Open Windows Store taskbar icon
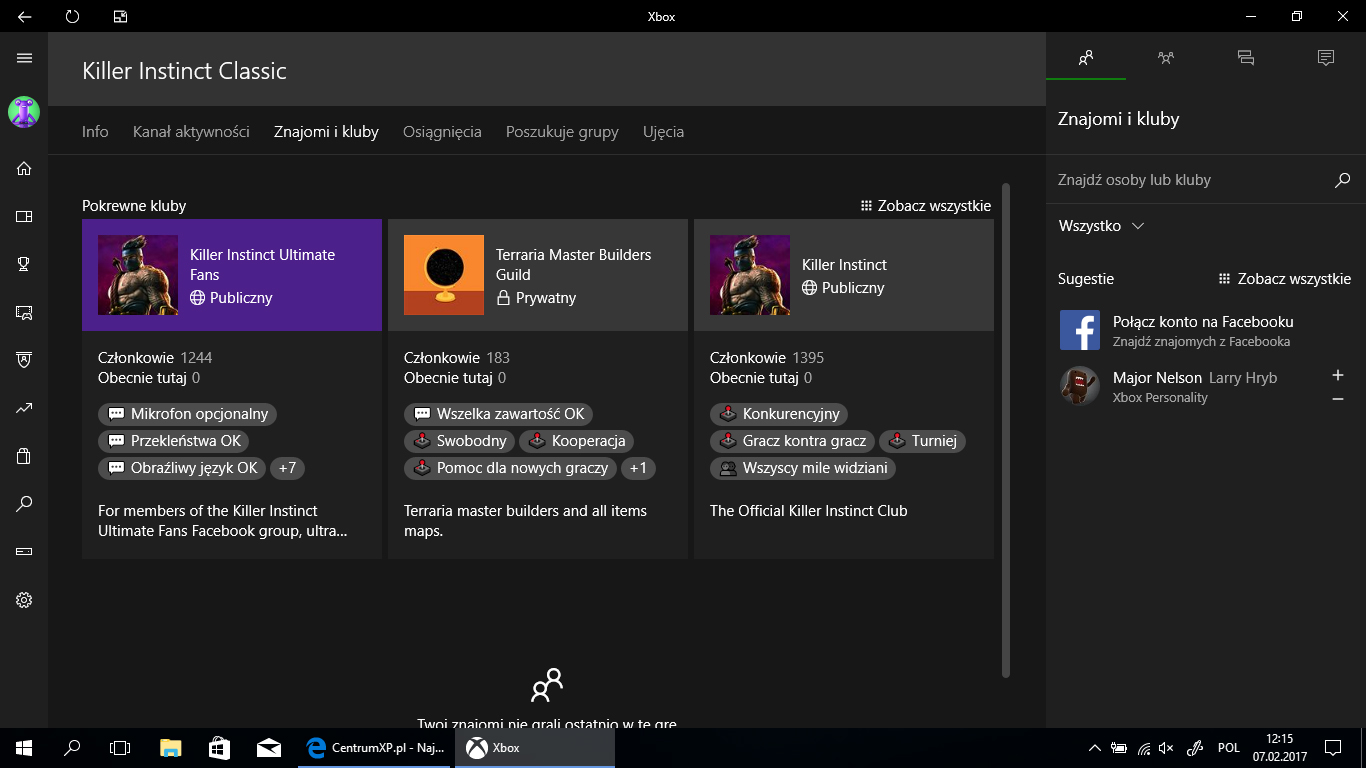The image size is (1366, 768). click(x=219, y=747)
